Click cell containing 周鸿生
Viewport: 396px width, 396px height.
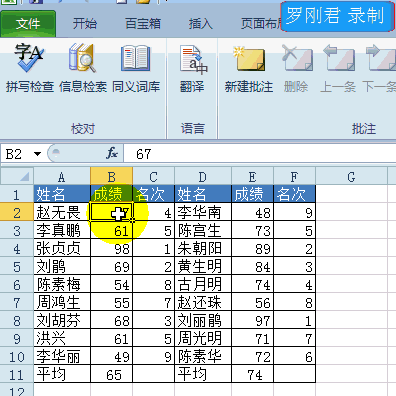(62, 302)
